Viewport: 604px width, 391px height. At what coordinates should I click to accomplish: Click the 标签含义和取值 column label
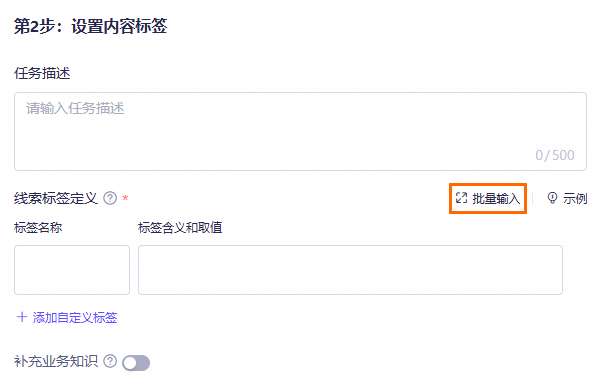[x=180, y=228]
